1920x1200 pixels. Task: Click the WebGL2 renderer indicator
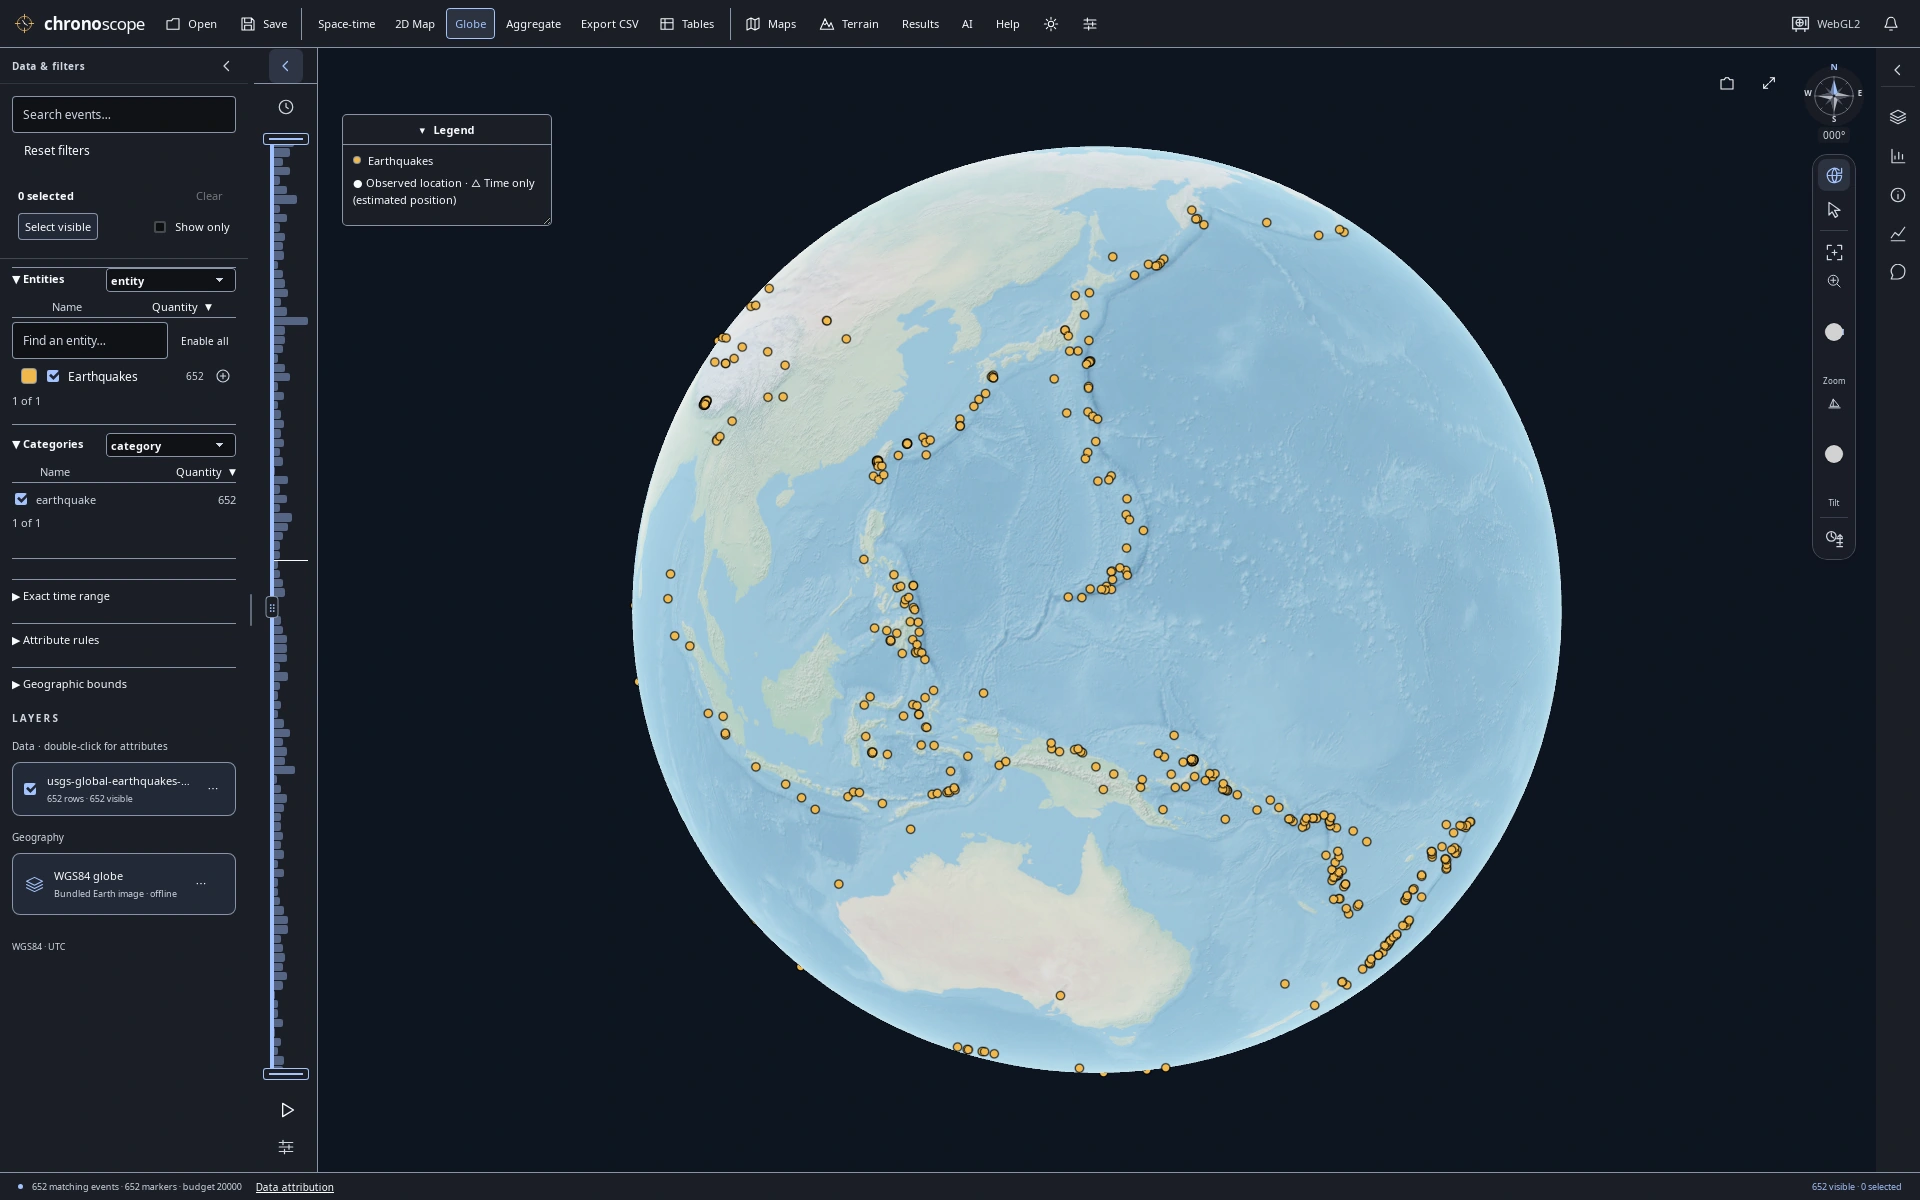pos(1826,24)
